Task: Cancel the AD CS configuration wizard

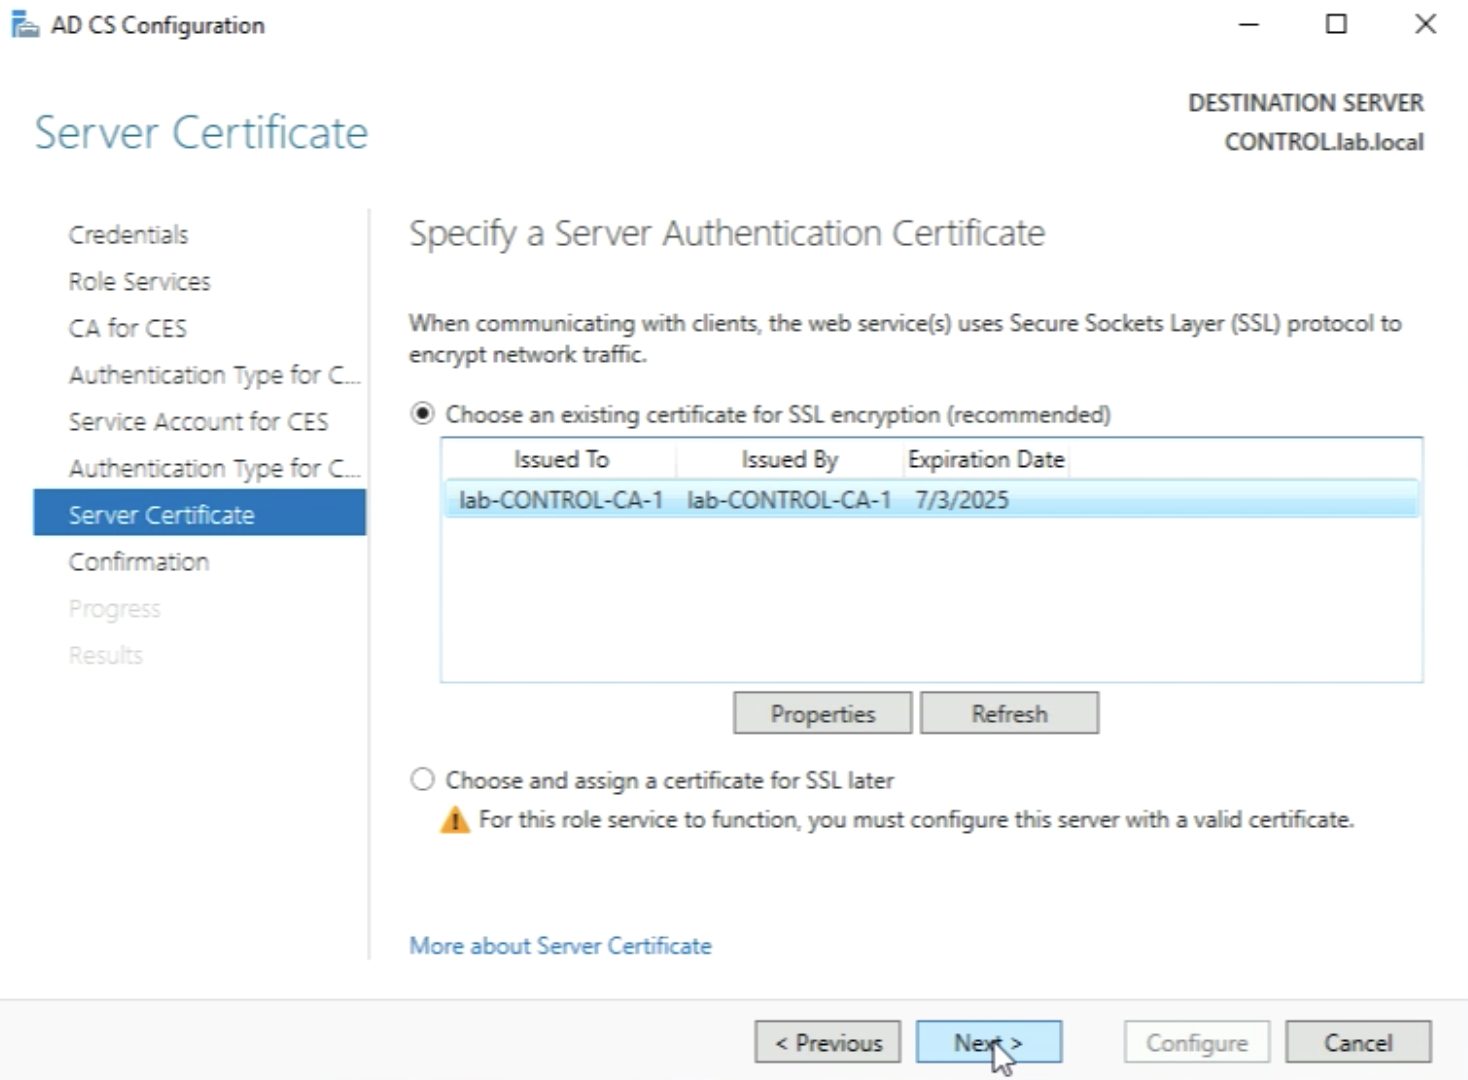Action: click(1357, 1043)
